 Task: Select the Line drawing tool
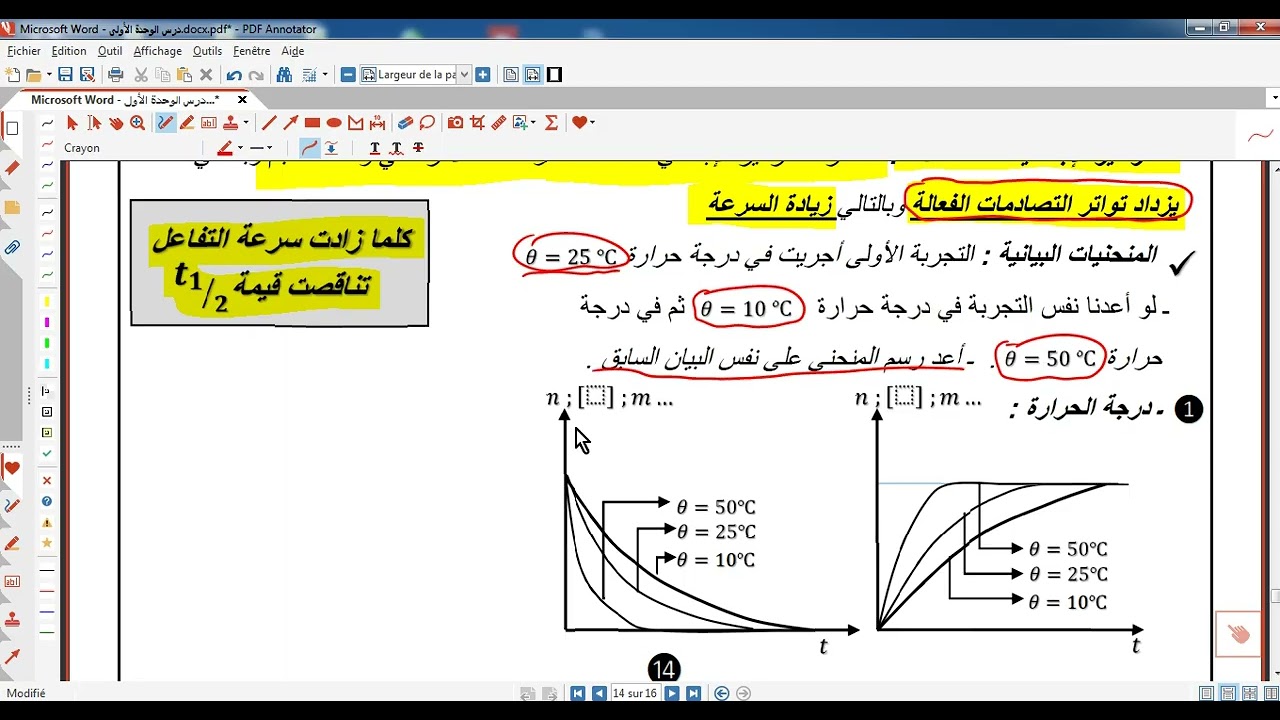click(269, 123)
